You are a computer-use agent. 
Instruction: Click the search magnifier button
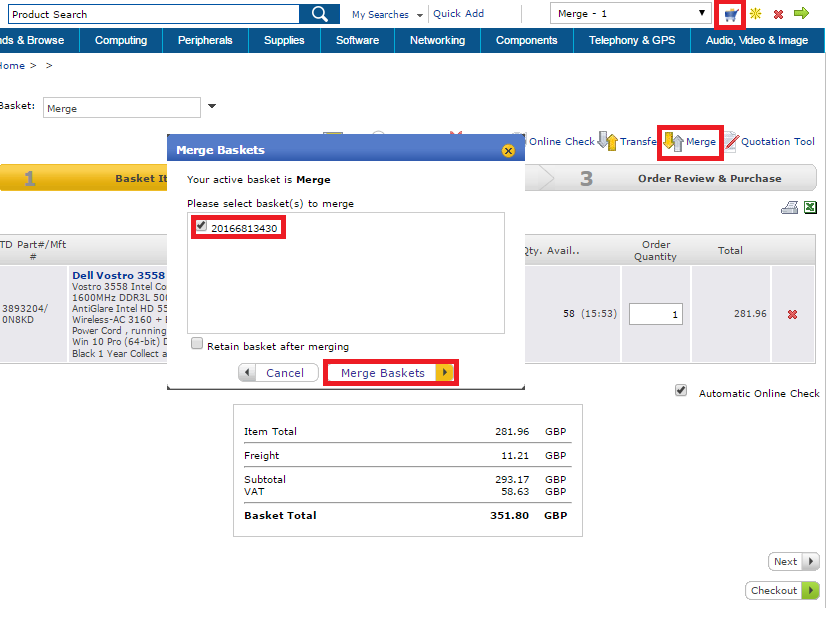point(320,14)
